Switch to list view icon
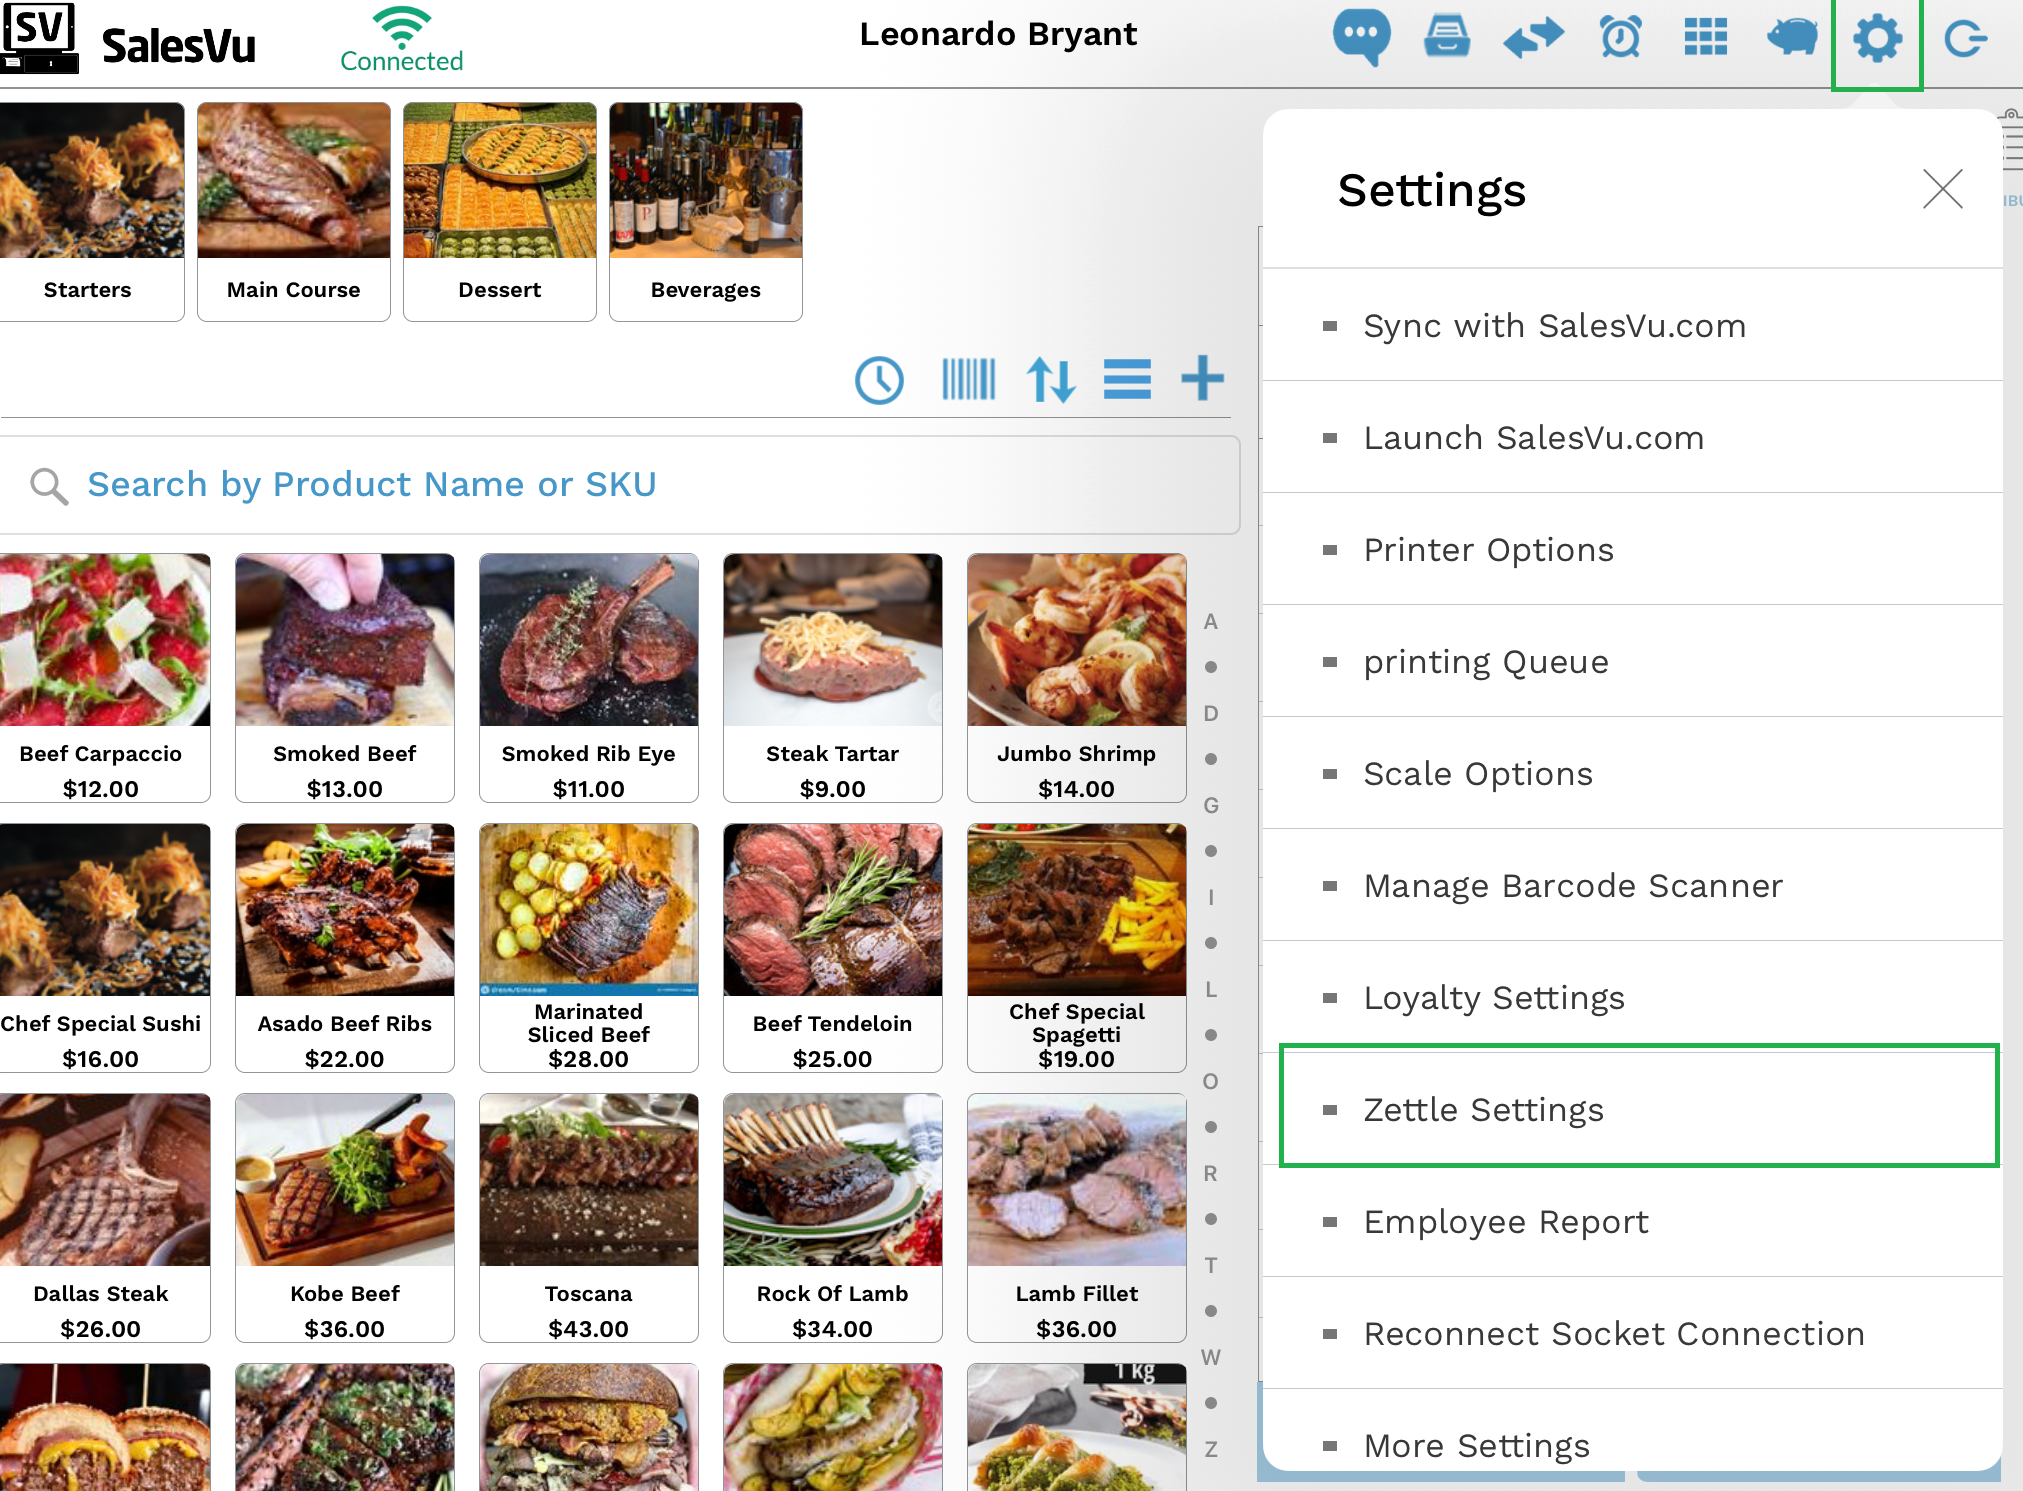The width and height of the screenshot is (2023, 1491). 1127,380
